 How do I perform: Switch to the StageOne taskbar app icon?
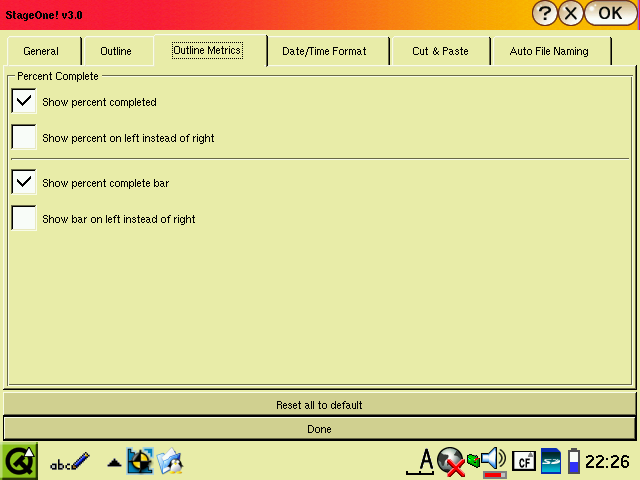click(x=140, y=462)
